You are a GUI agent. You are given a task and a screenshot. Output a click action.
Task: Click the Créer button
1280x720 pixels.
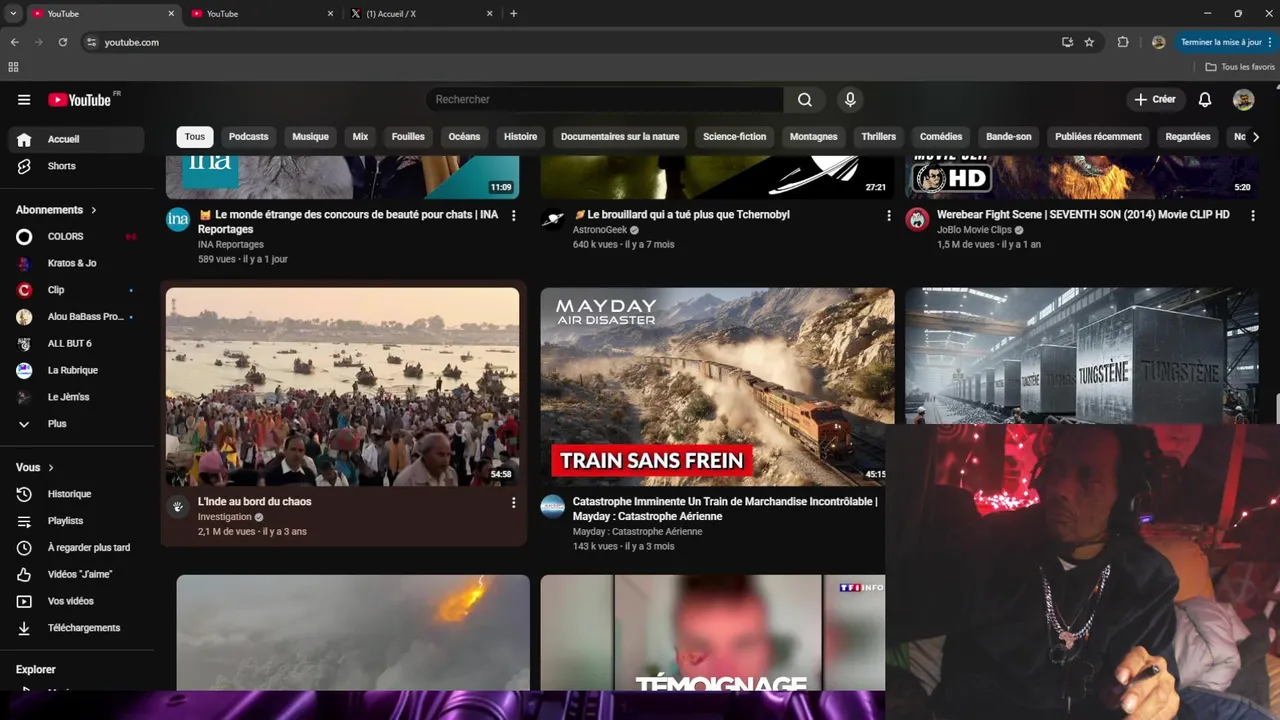tap(1155, 100)
